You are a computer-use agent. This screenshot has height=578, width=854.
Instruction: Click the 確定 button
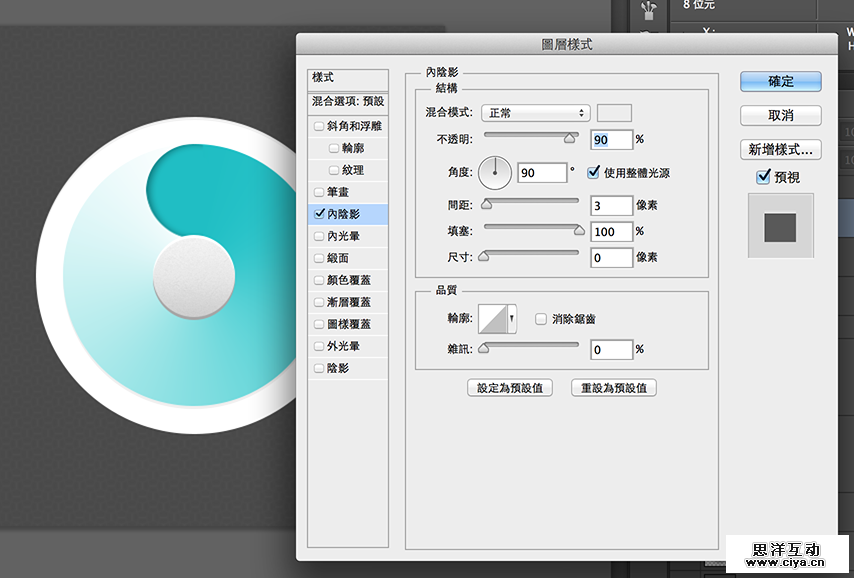click(x=780, y=81)
